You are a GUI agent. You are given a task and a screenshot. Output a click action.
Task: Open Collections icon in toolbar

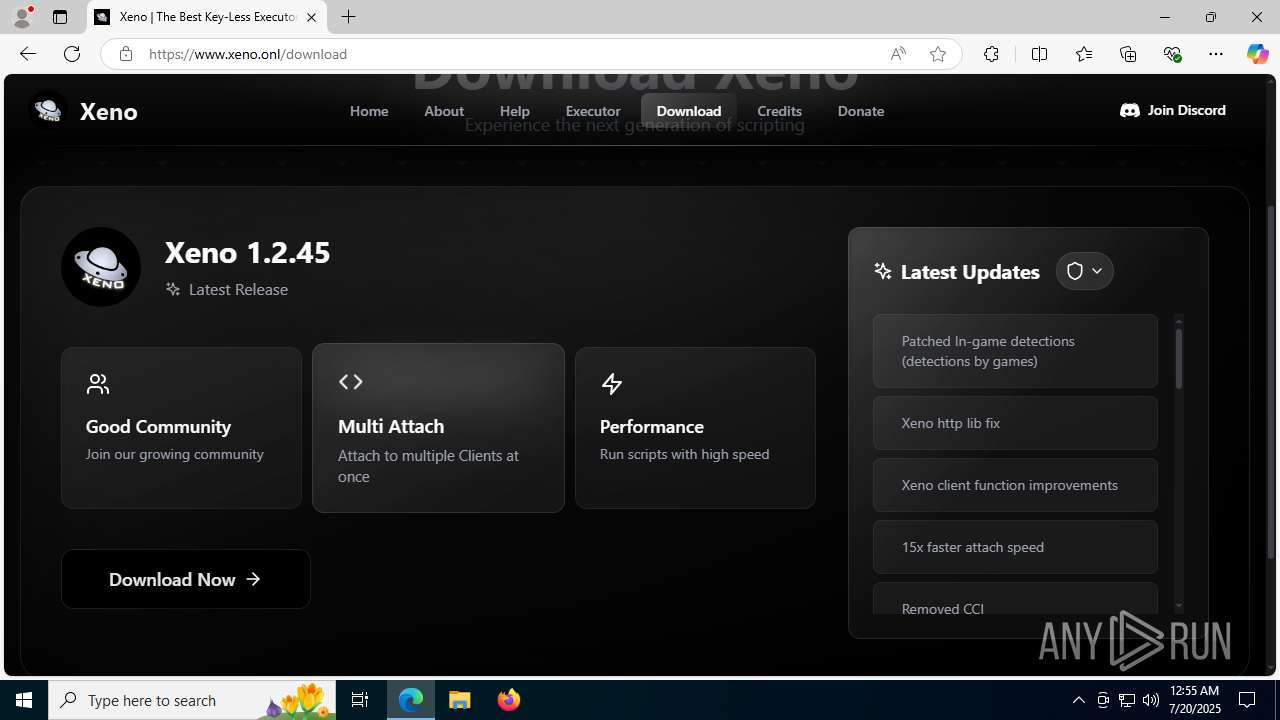click(1128, 54)
